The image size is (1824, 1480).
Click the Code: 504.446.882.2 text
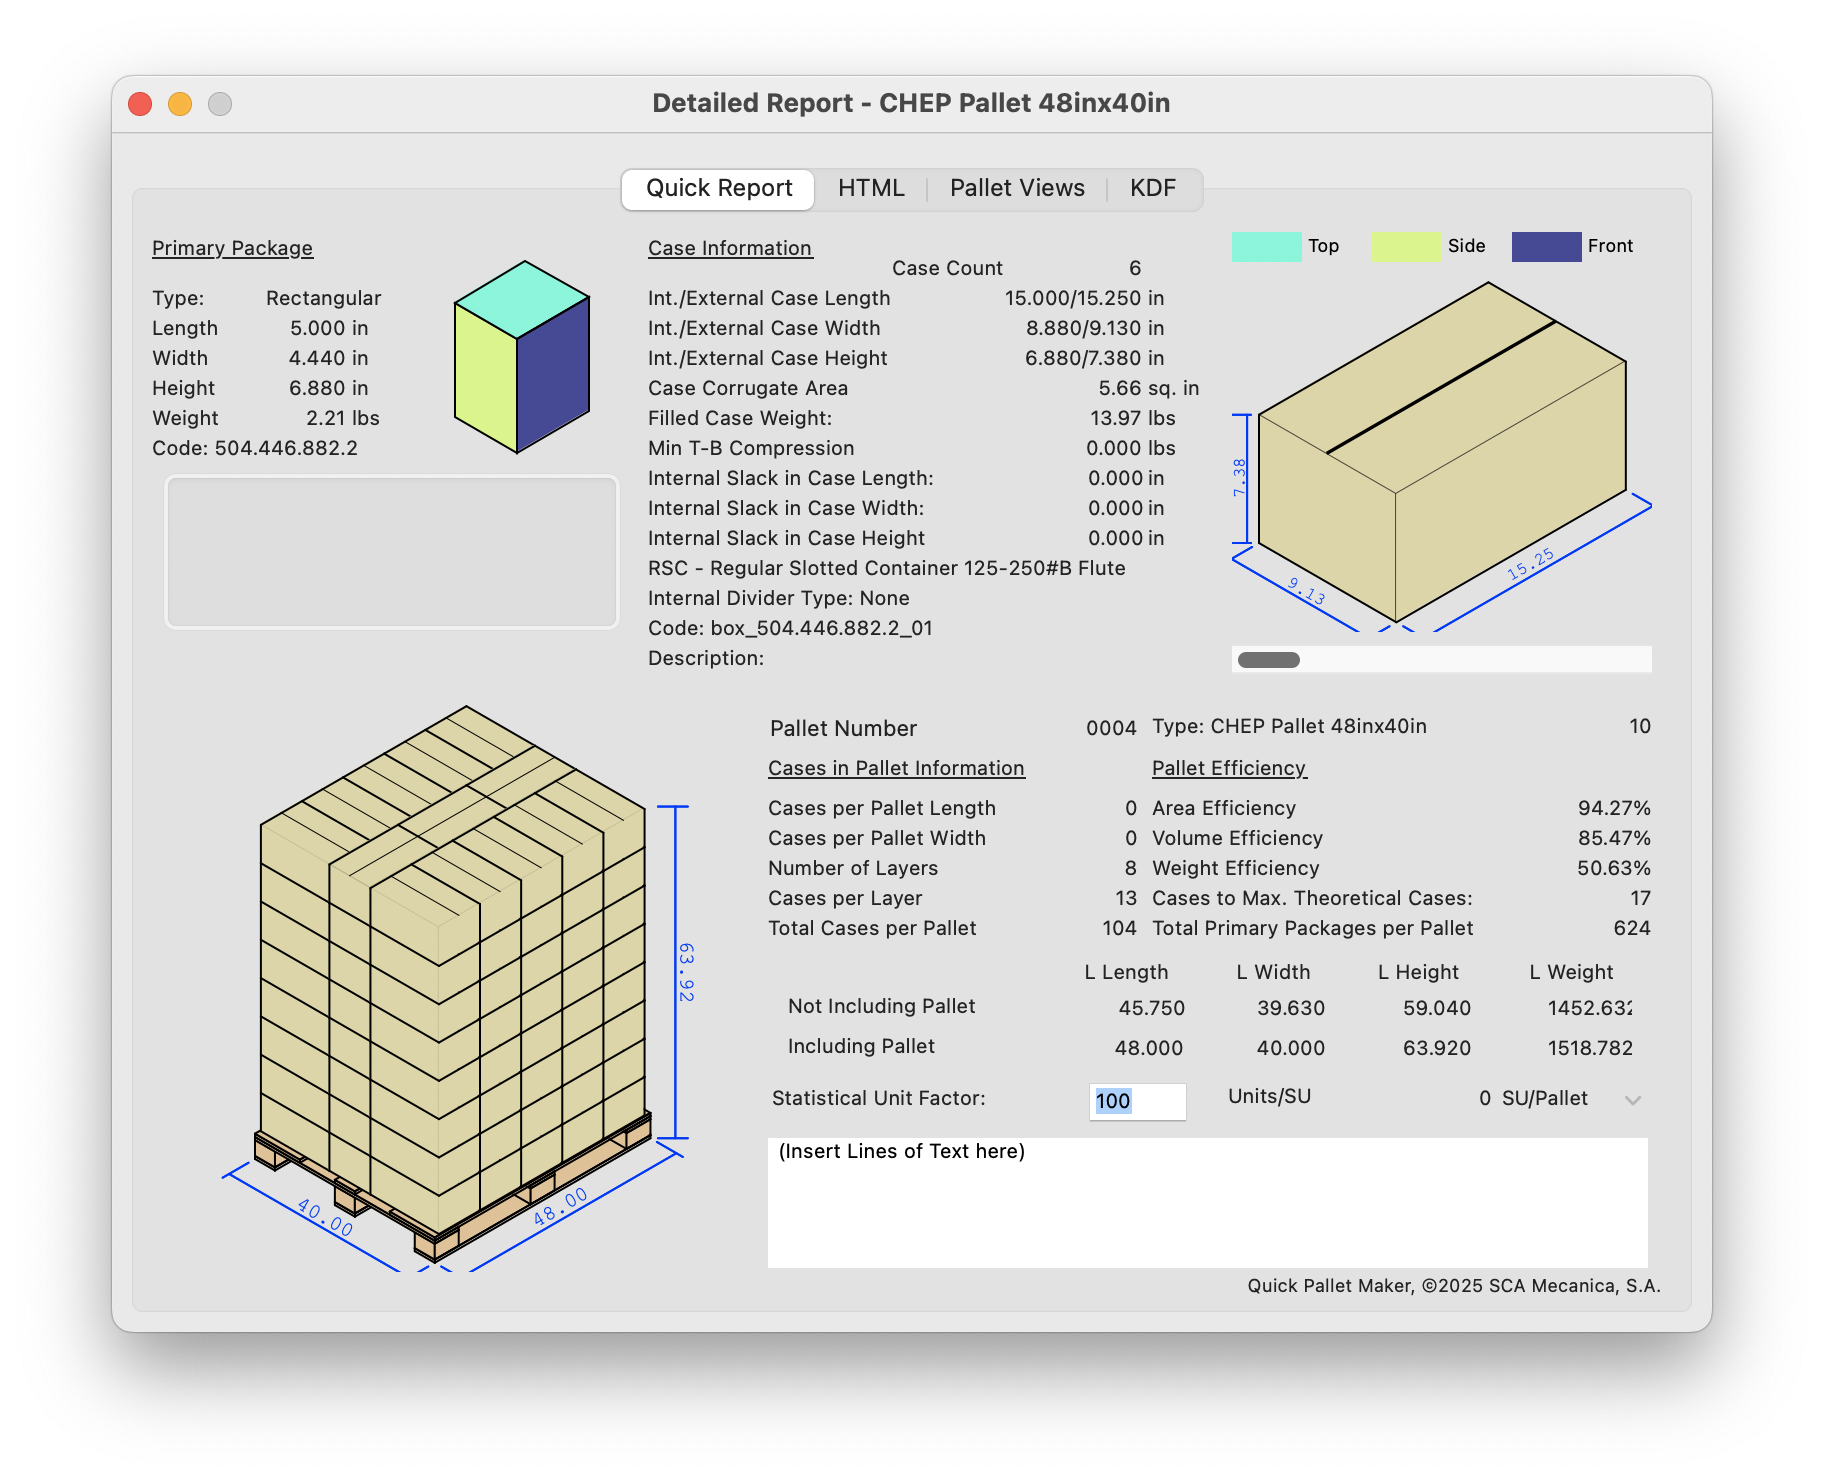255,448
